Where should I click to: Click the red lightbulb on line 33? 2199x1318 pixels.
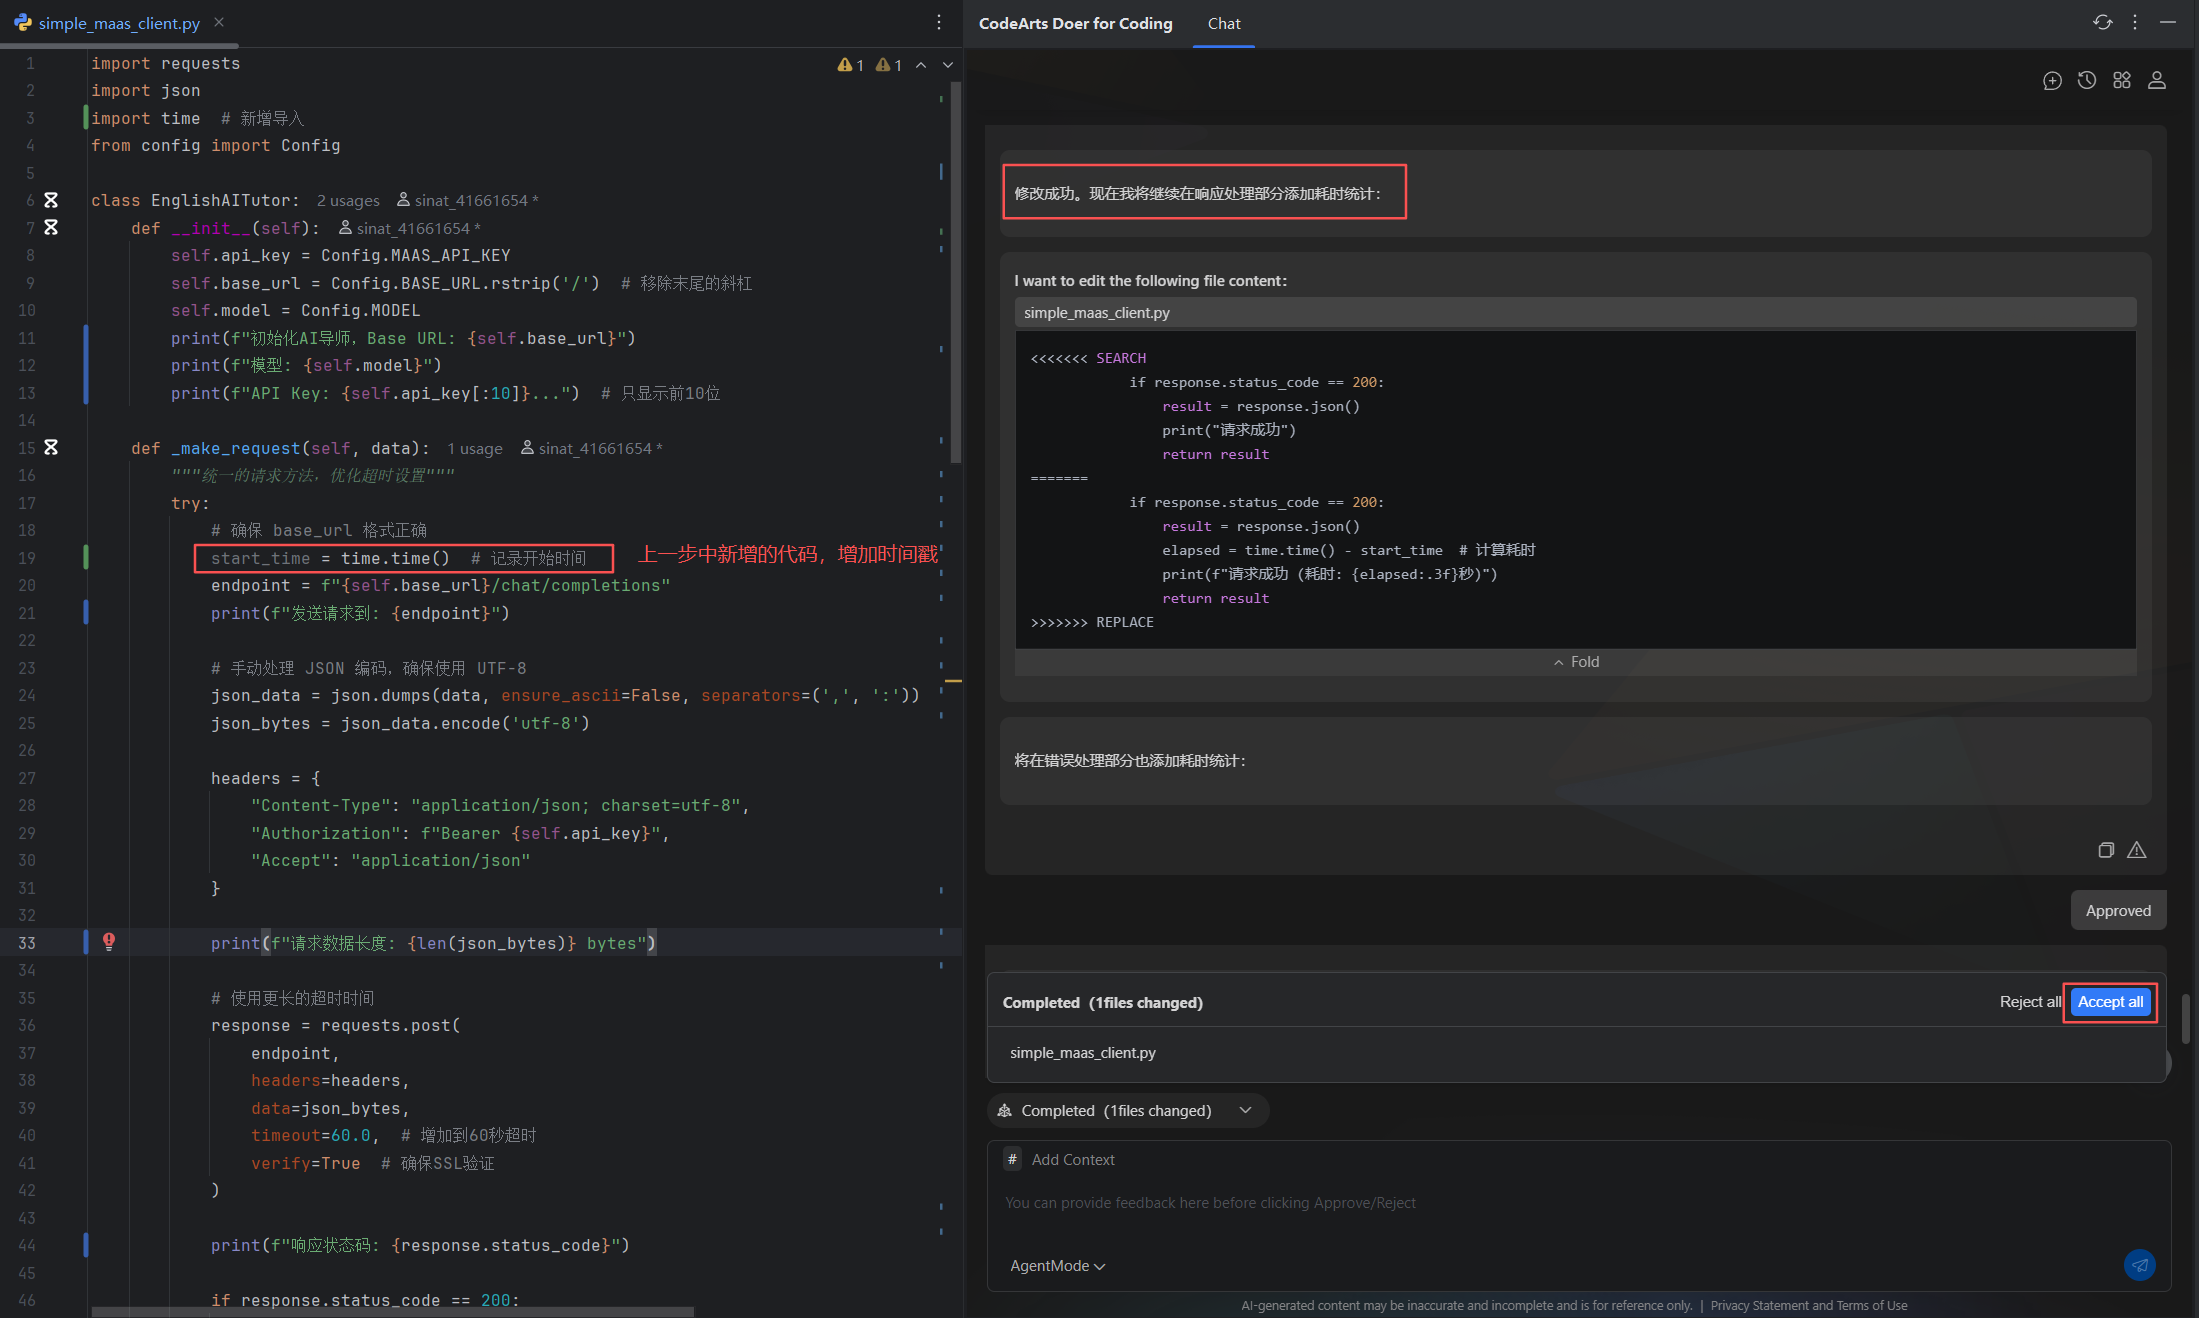[109, 942]
